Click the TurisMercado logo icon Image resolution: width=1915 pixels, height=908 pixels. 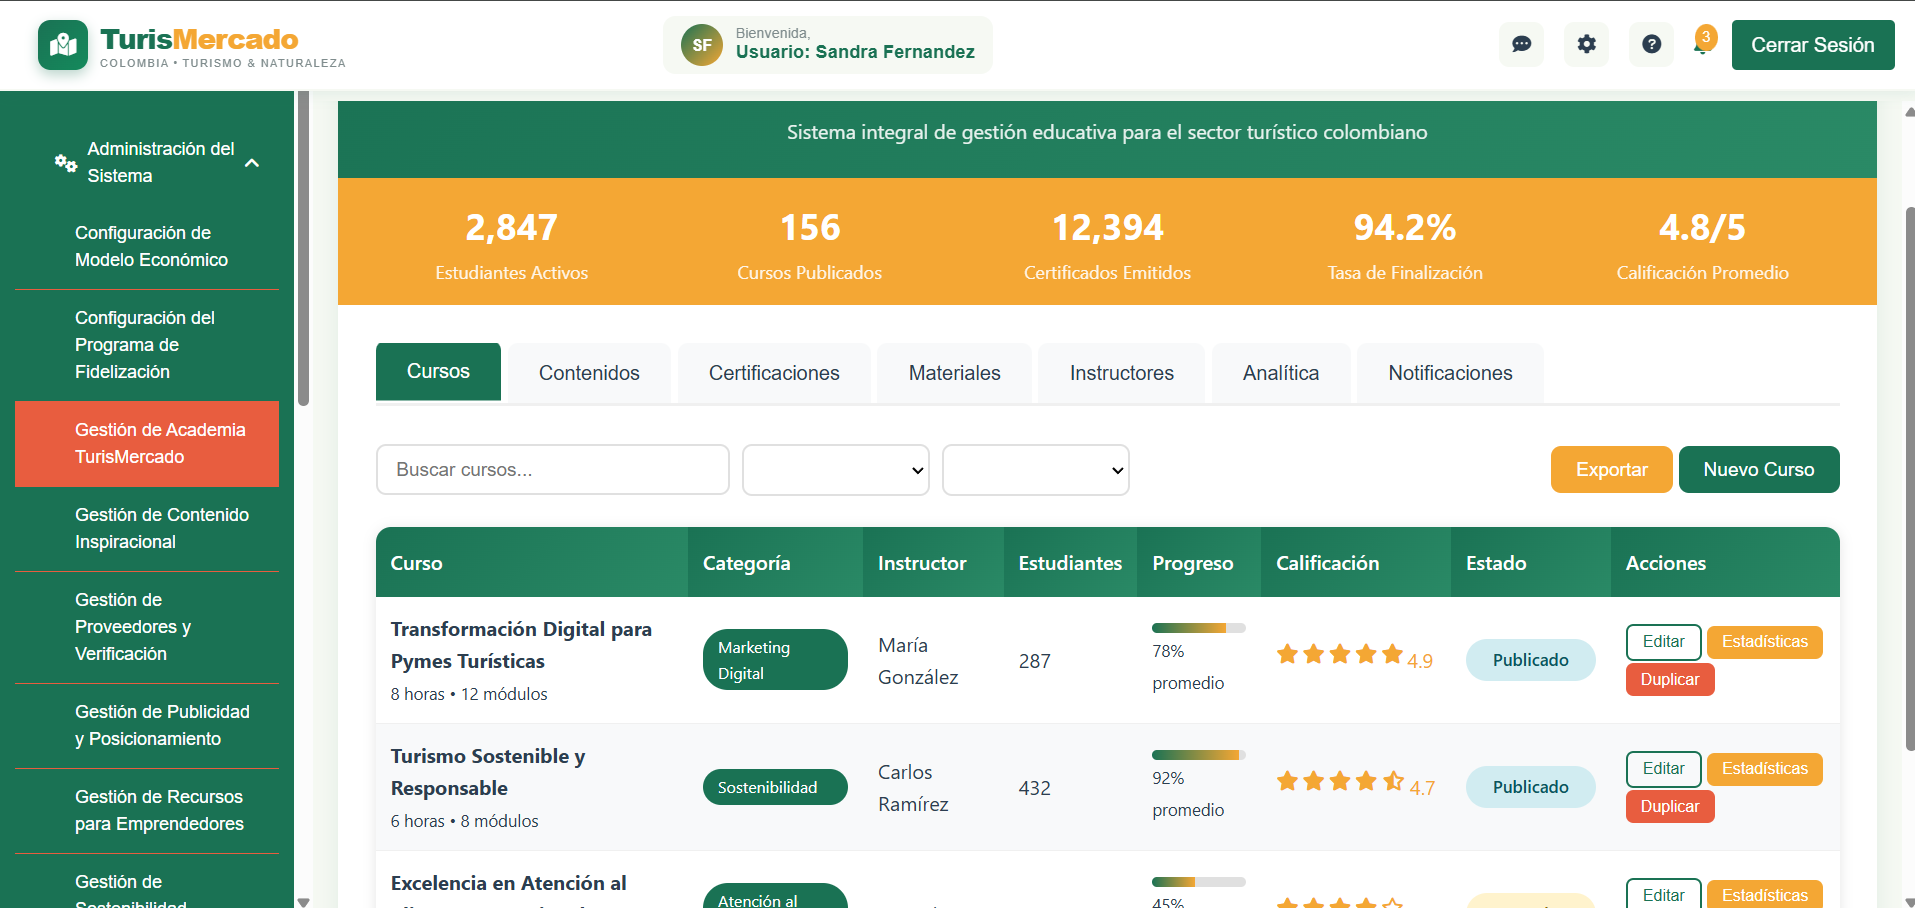point(62,44)
